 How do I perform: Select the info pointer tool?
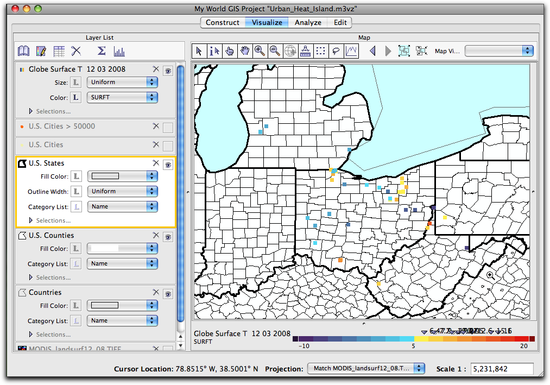click(x=214, y=51)
